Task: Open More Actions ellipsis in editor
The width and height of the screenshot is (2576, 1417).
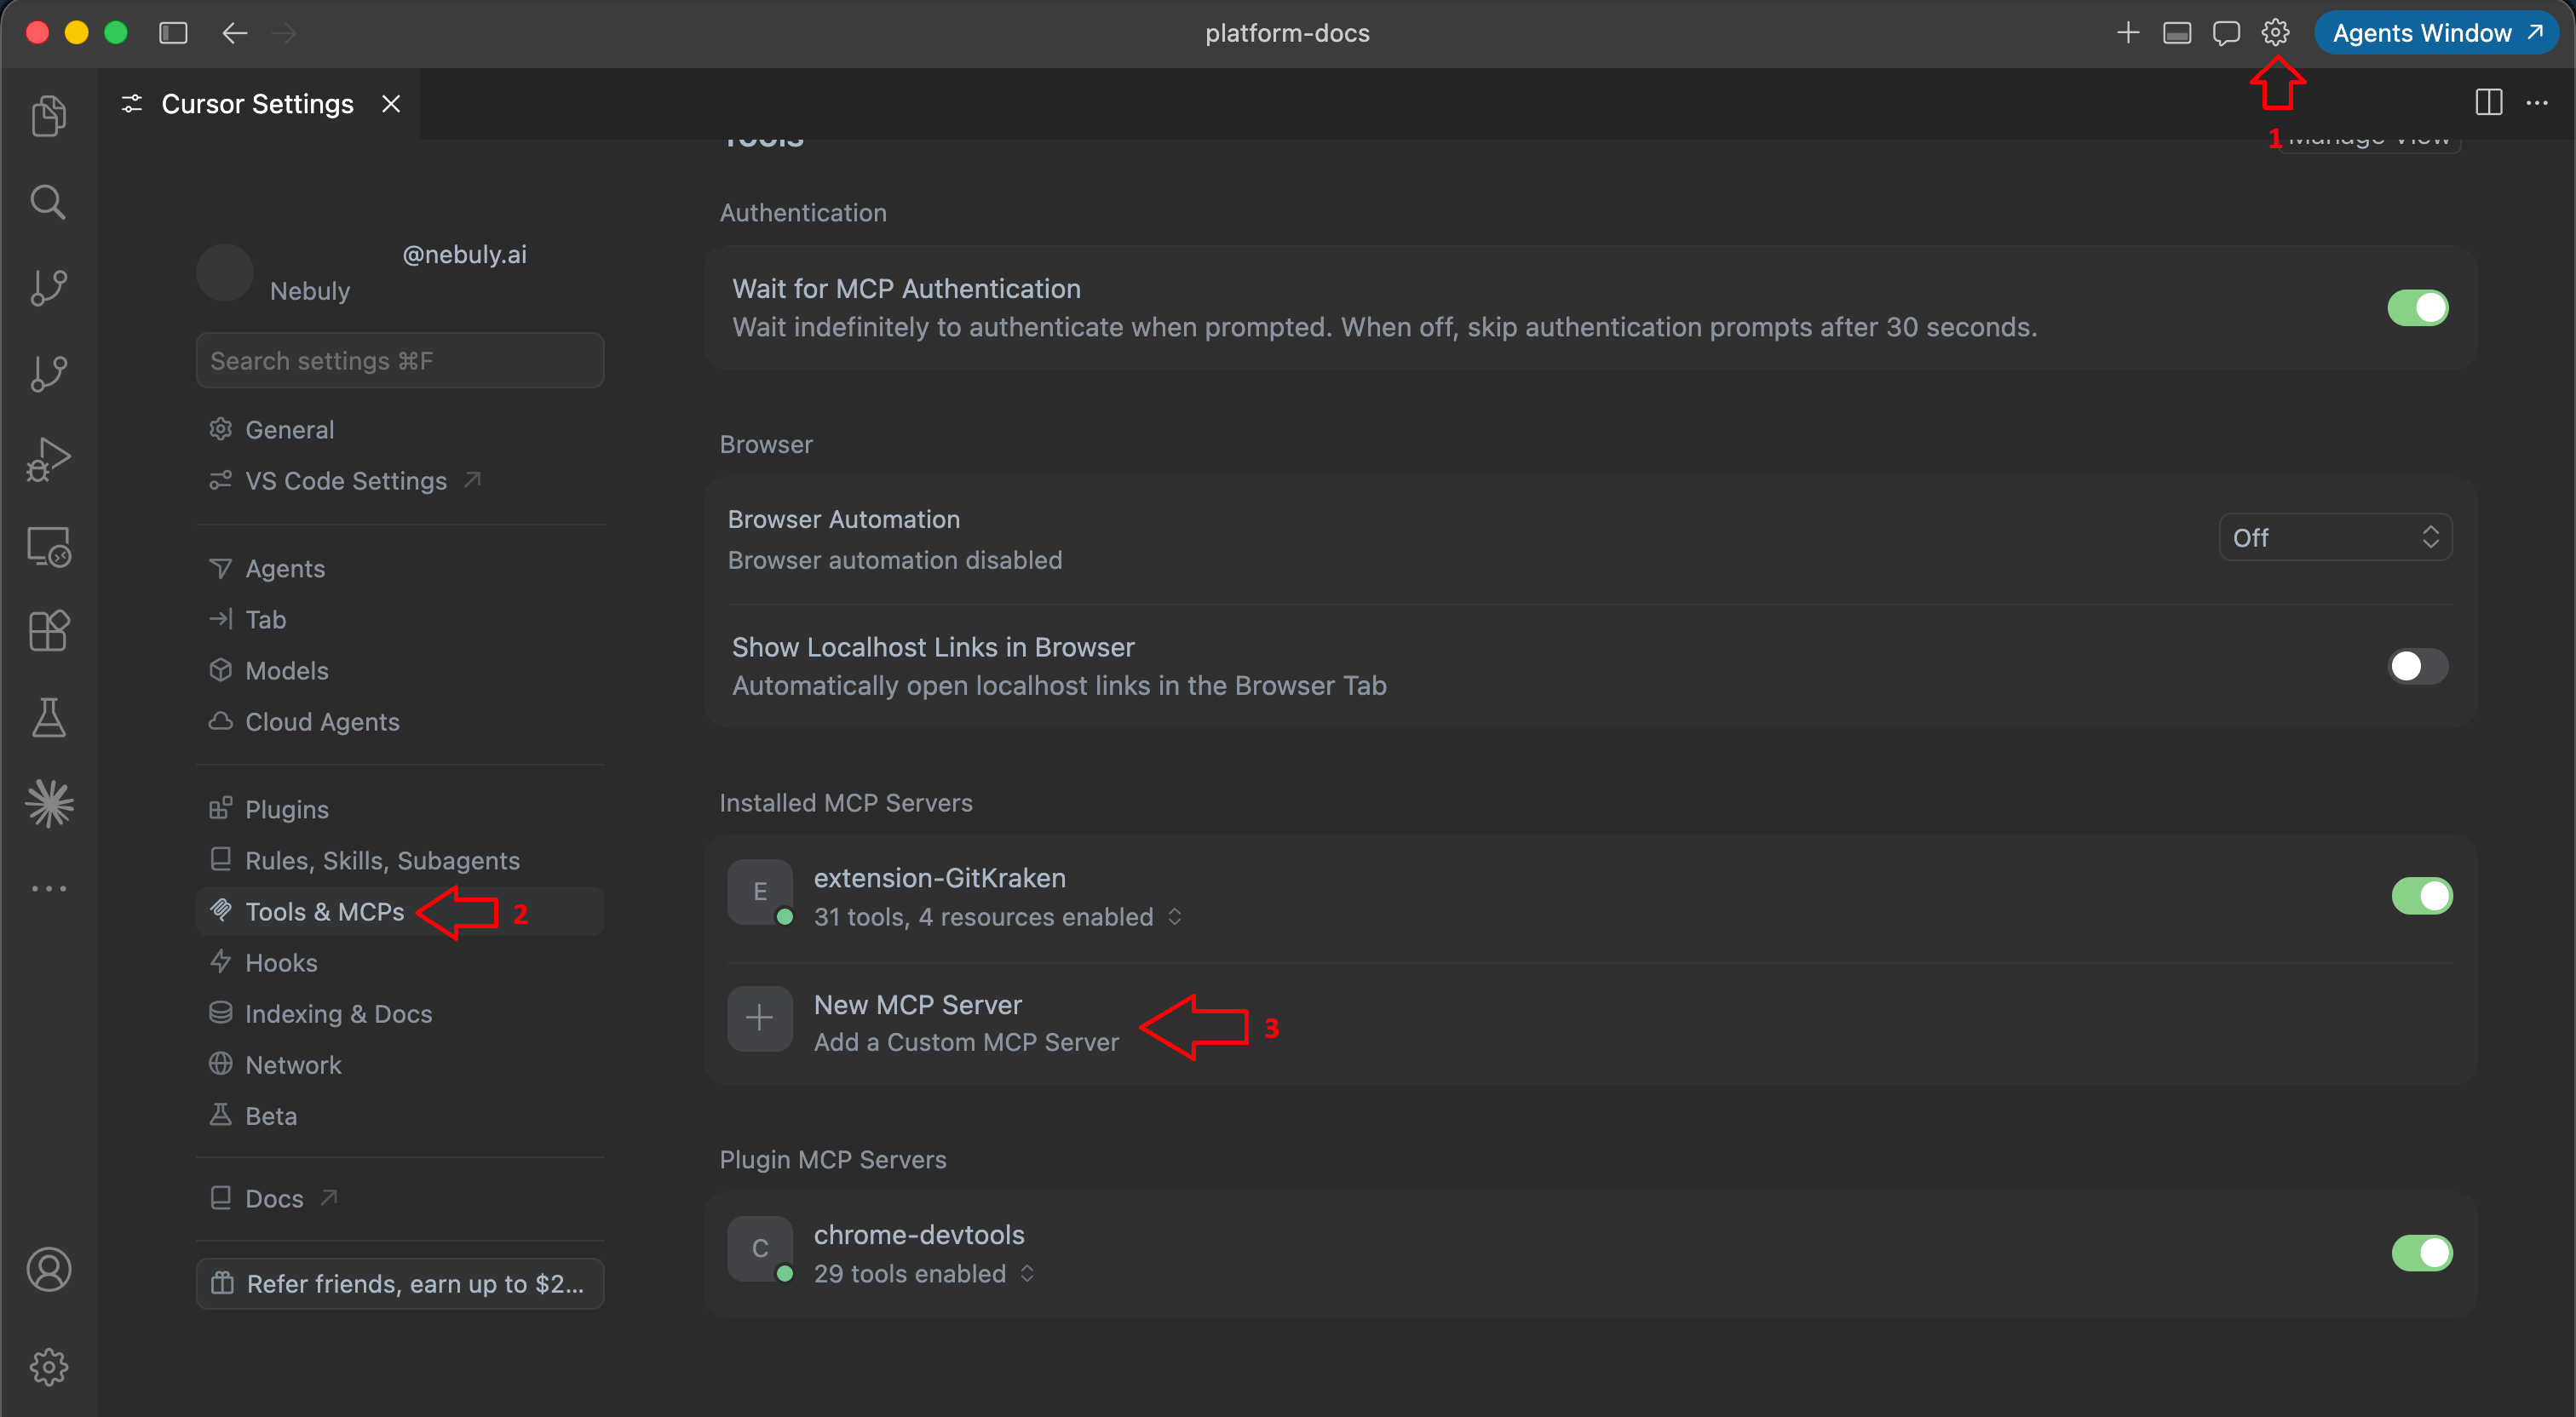Action: [x=2537, y=102]
